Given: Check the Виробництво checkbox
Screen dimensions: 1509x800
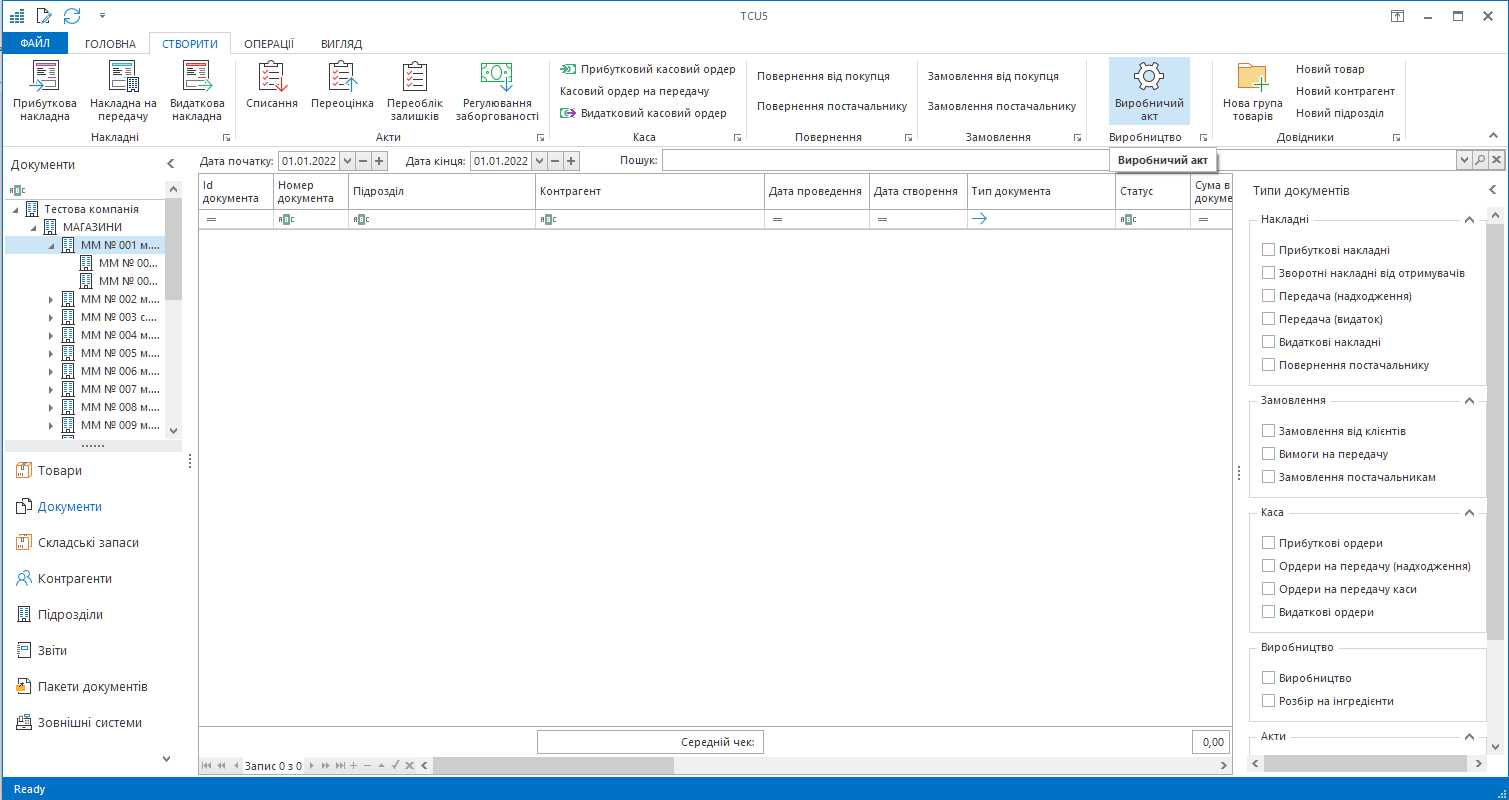Looking at the screenshot, I should tap(1269, 678).
